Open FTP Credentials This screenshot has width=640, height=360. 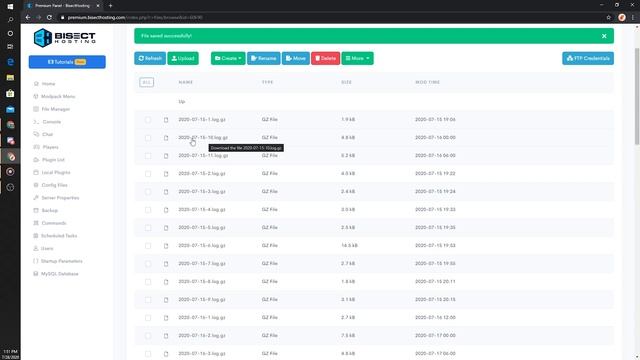588,58
